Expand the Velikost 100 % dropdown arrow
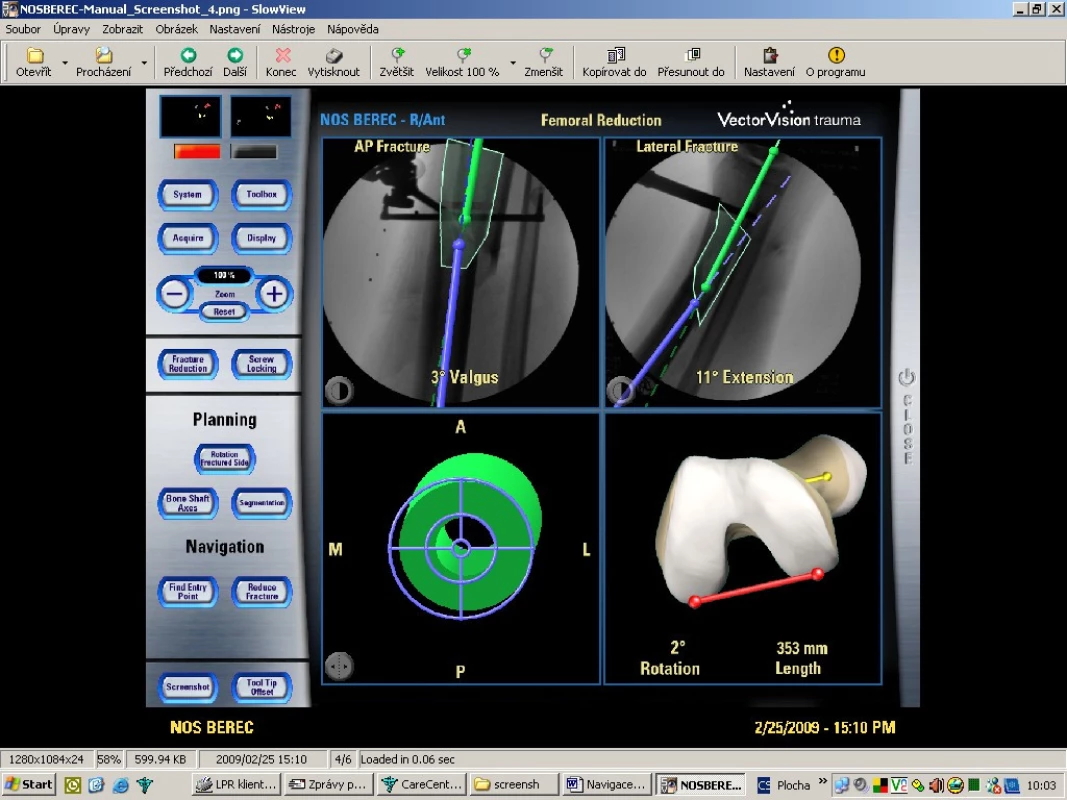Screen dimensions: 1067x800 [513, 63]
